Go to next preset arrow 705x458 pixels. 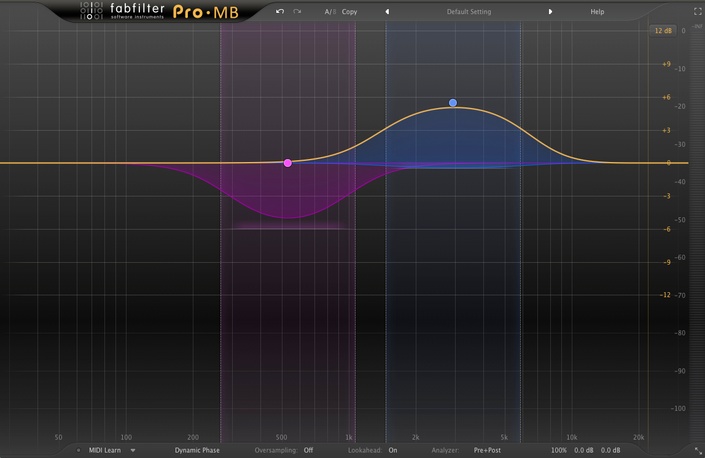[x=550, y=12]
